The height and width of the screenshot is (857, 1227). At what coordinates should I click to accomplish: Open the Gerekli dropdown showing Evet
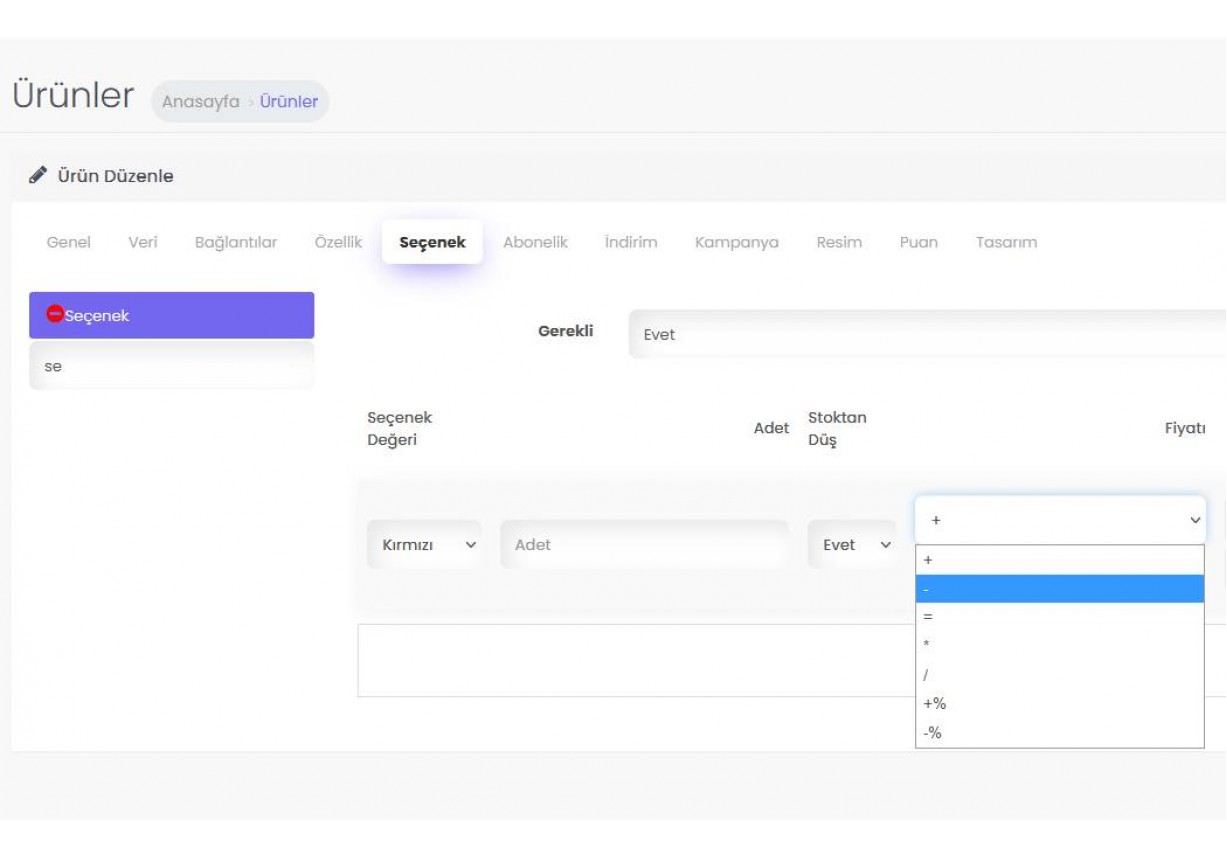(x=900, y=334)
